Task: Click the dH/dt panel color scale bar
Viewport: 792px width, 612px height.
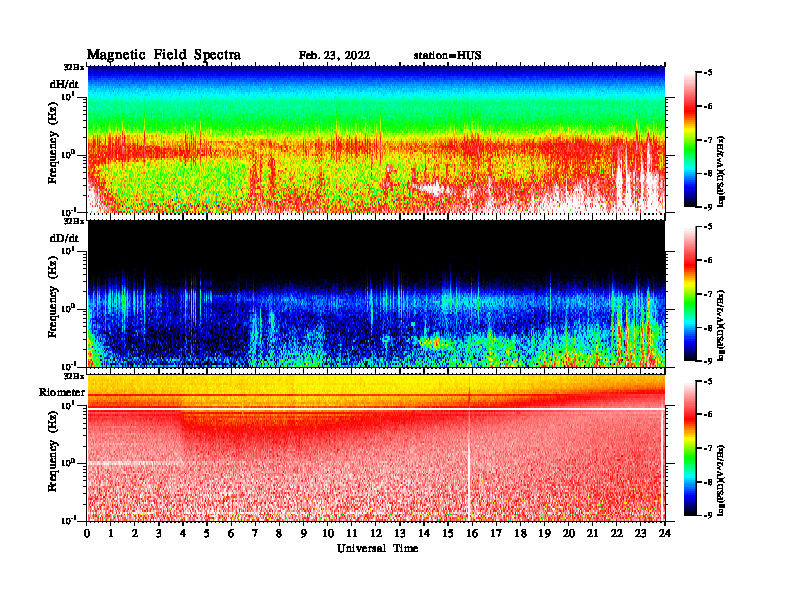Action: click(690, 139)
